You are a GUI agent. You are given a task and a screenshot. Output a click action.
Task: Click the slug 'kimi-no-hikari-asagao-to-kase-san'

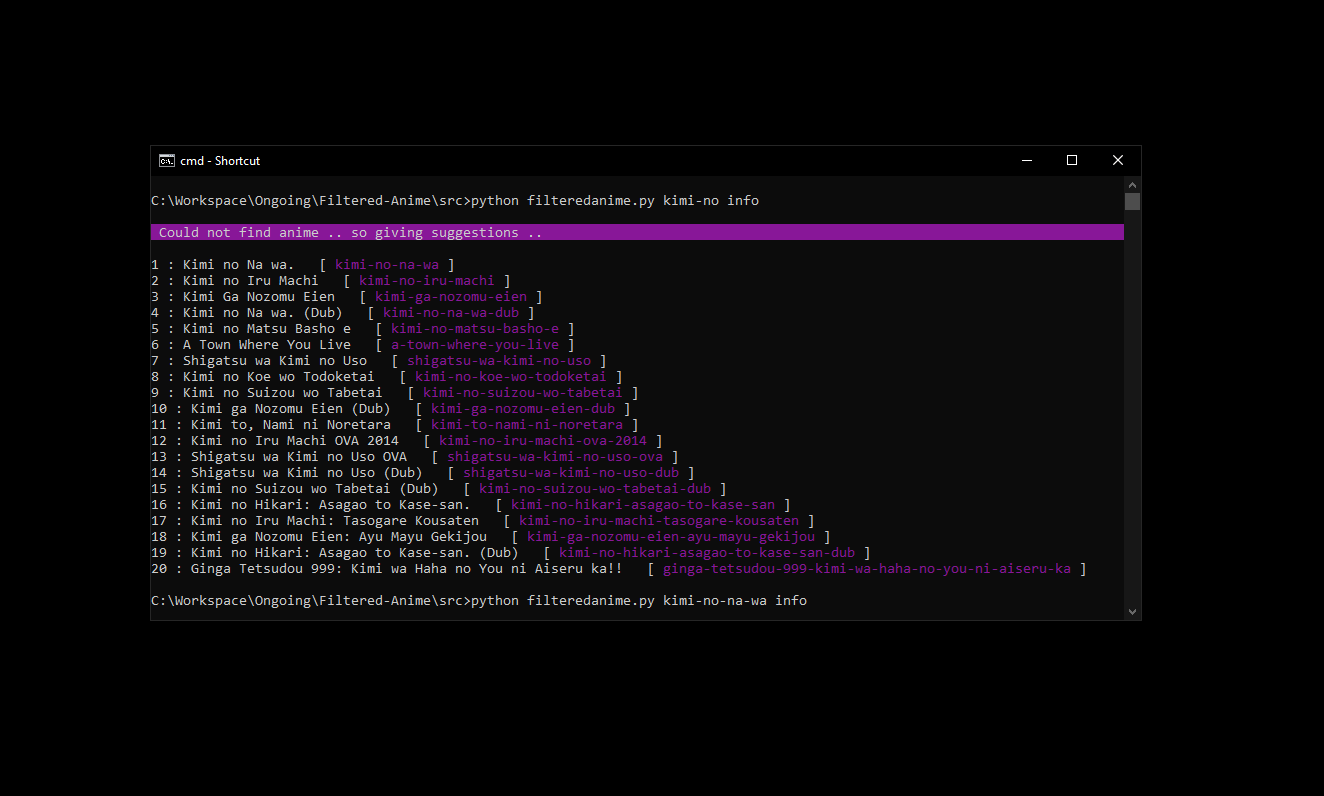[643, 505]
